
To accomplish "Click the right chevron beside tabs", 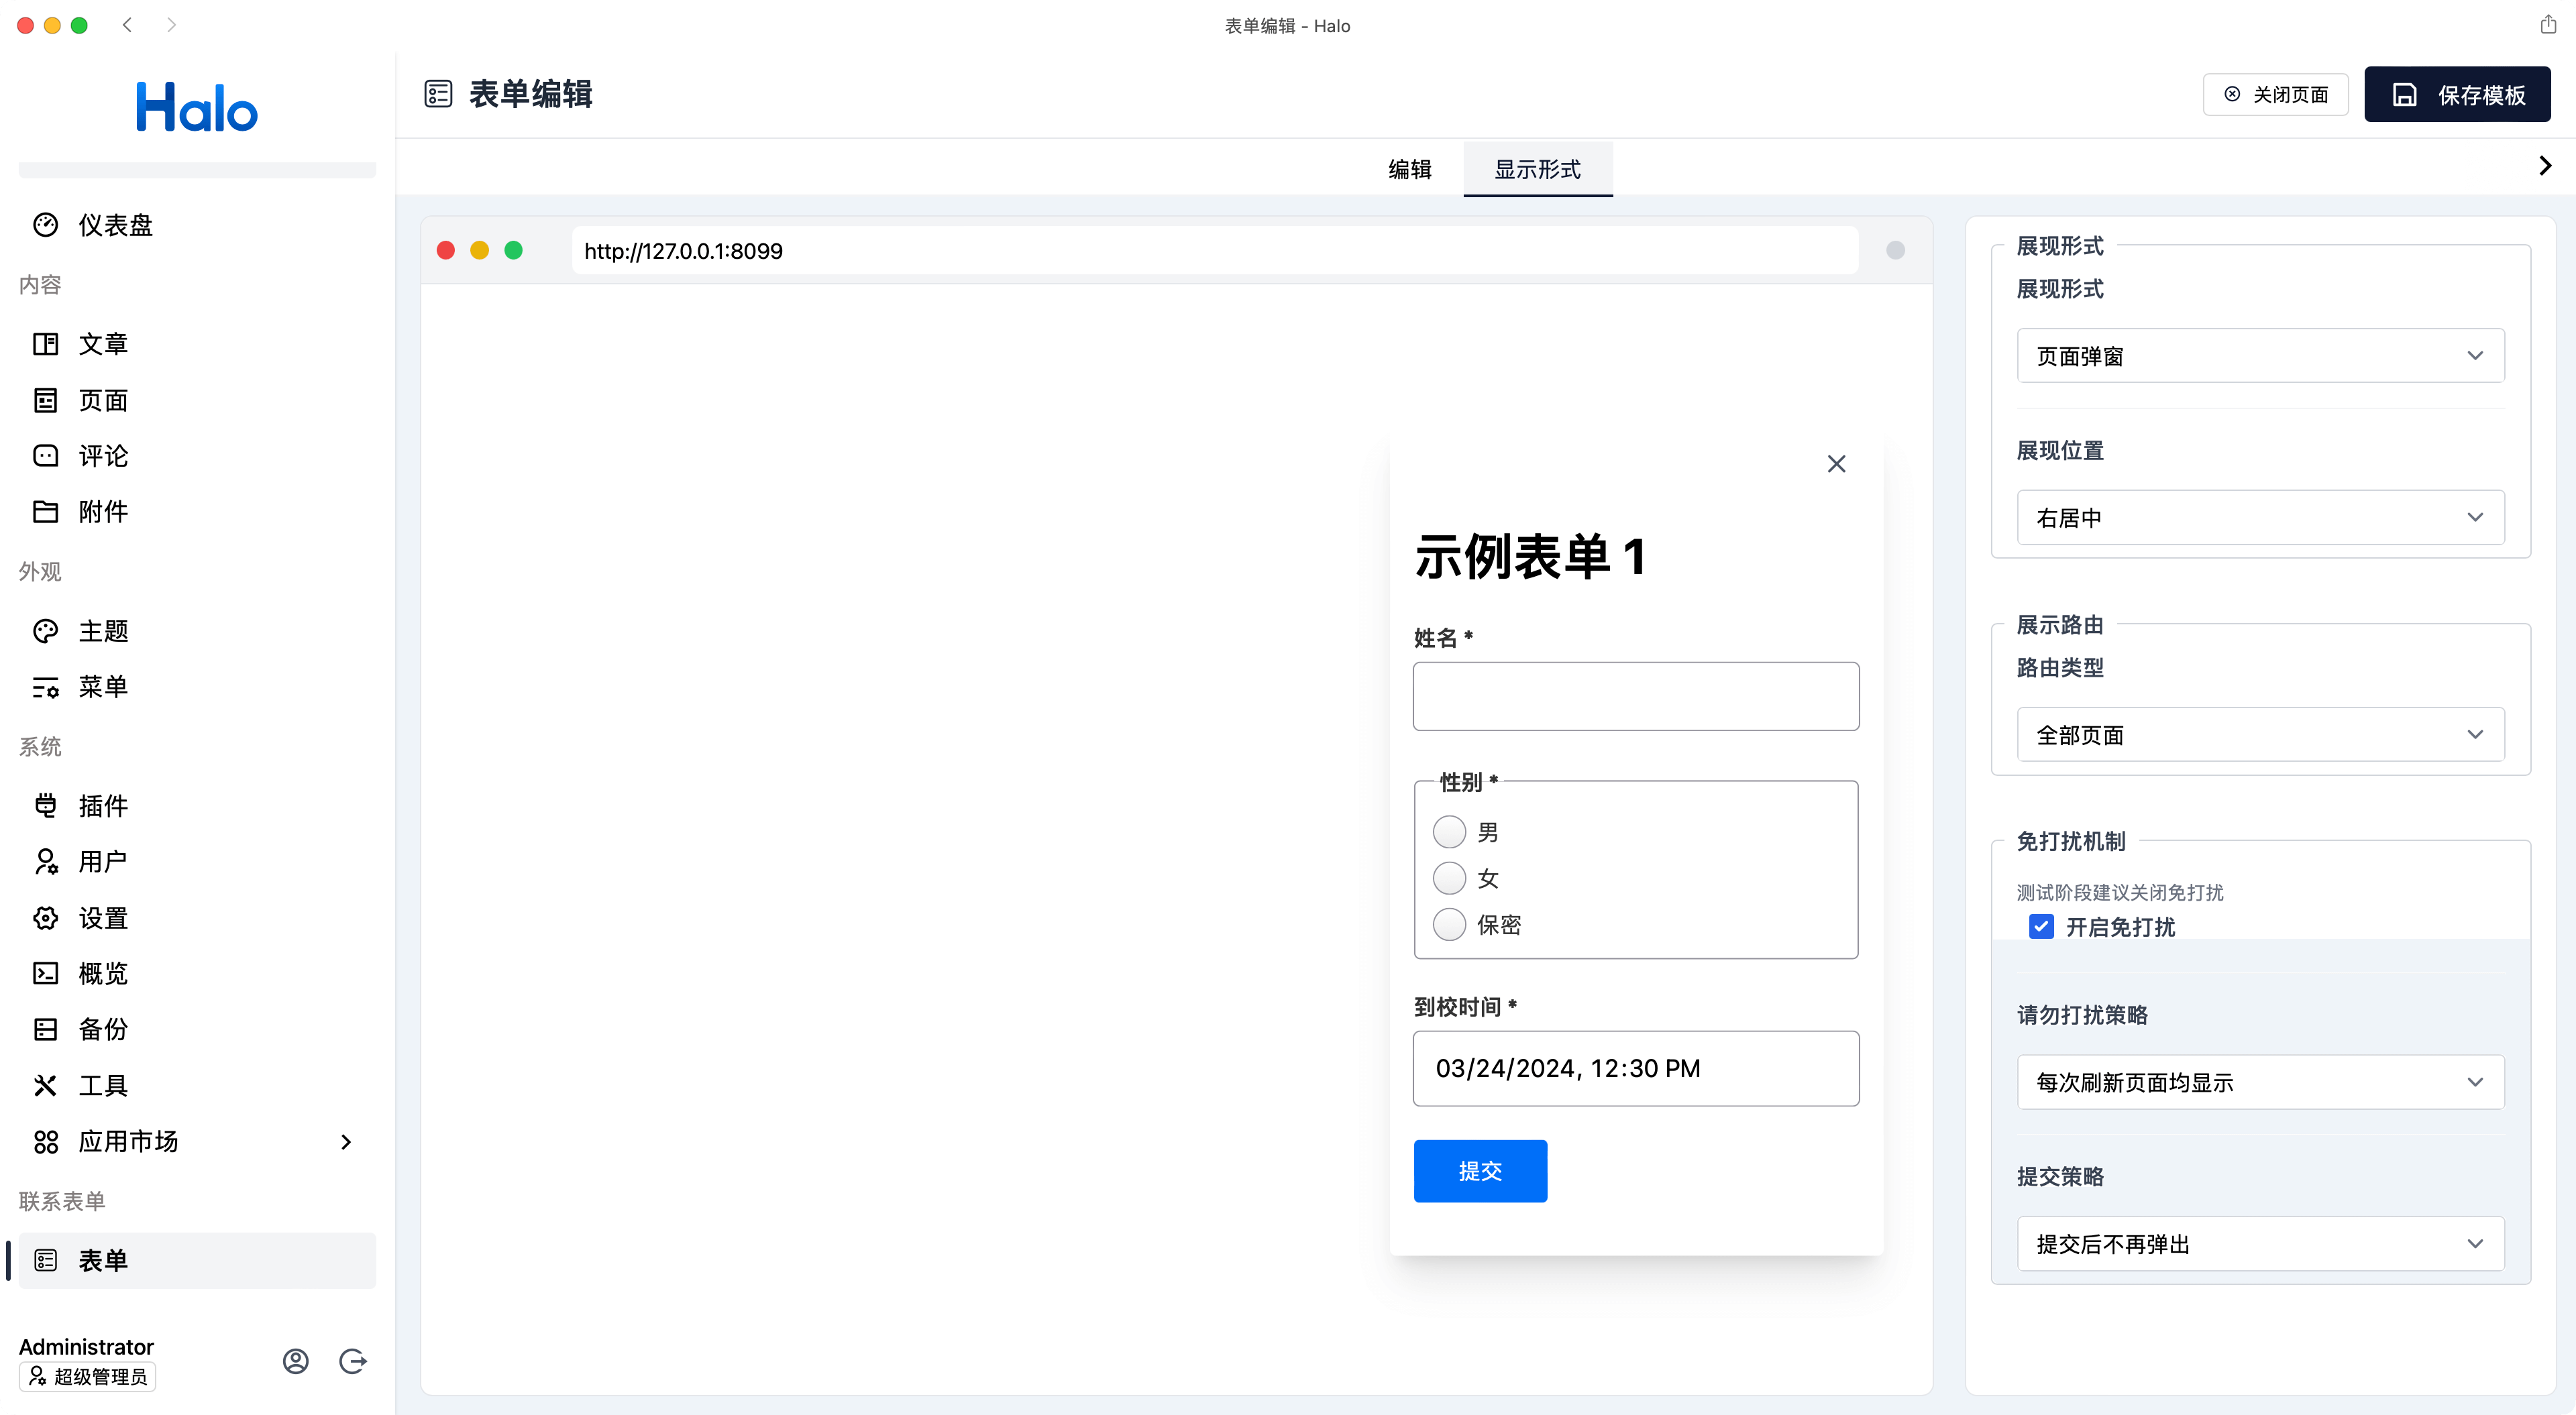I will (x=2546, y=166).
